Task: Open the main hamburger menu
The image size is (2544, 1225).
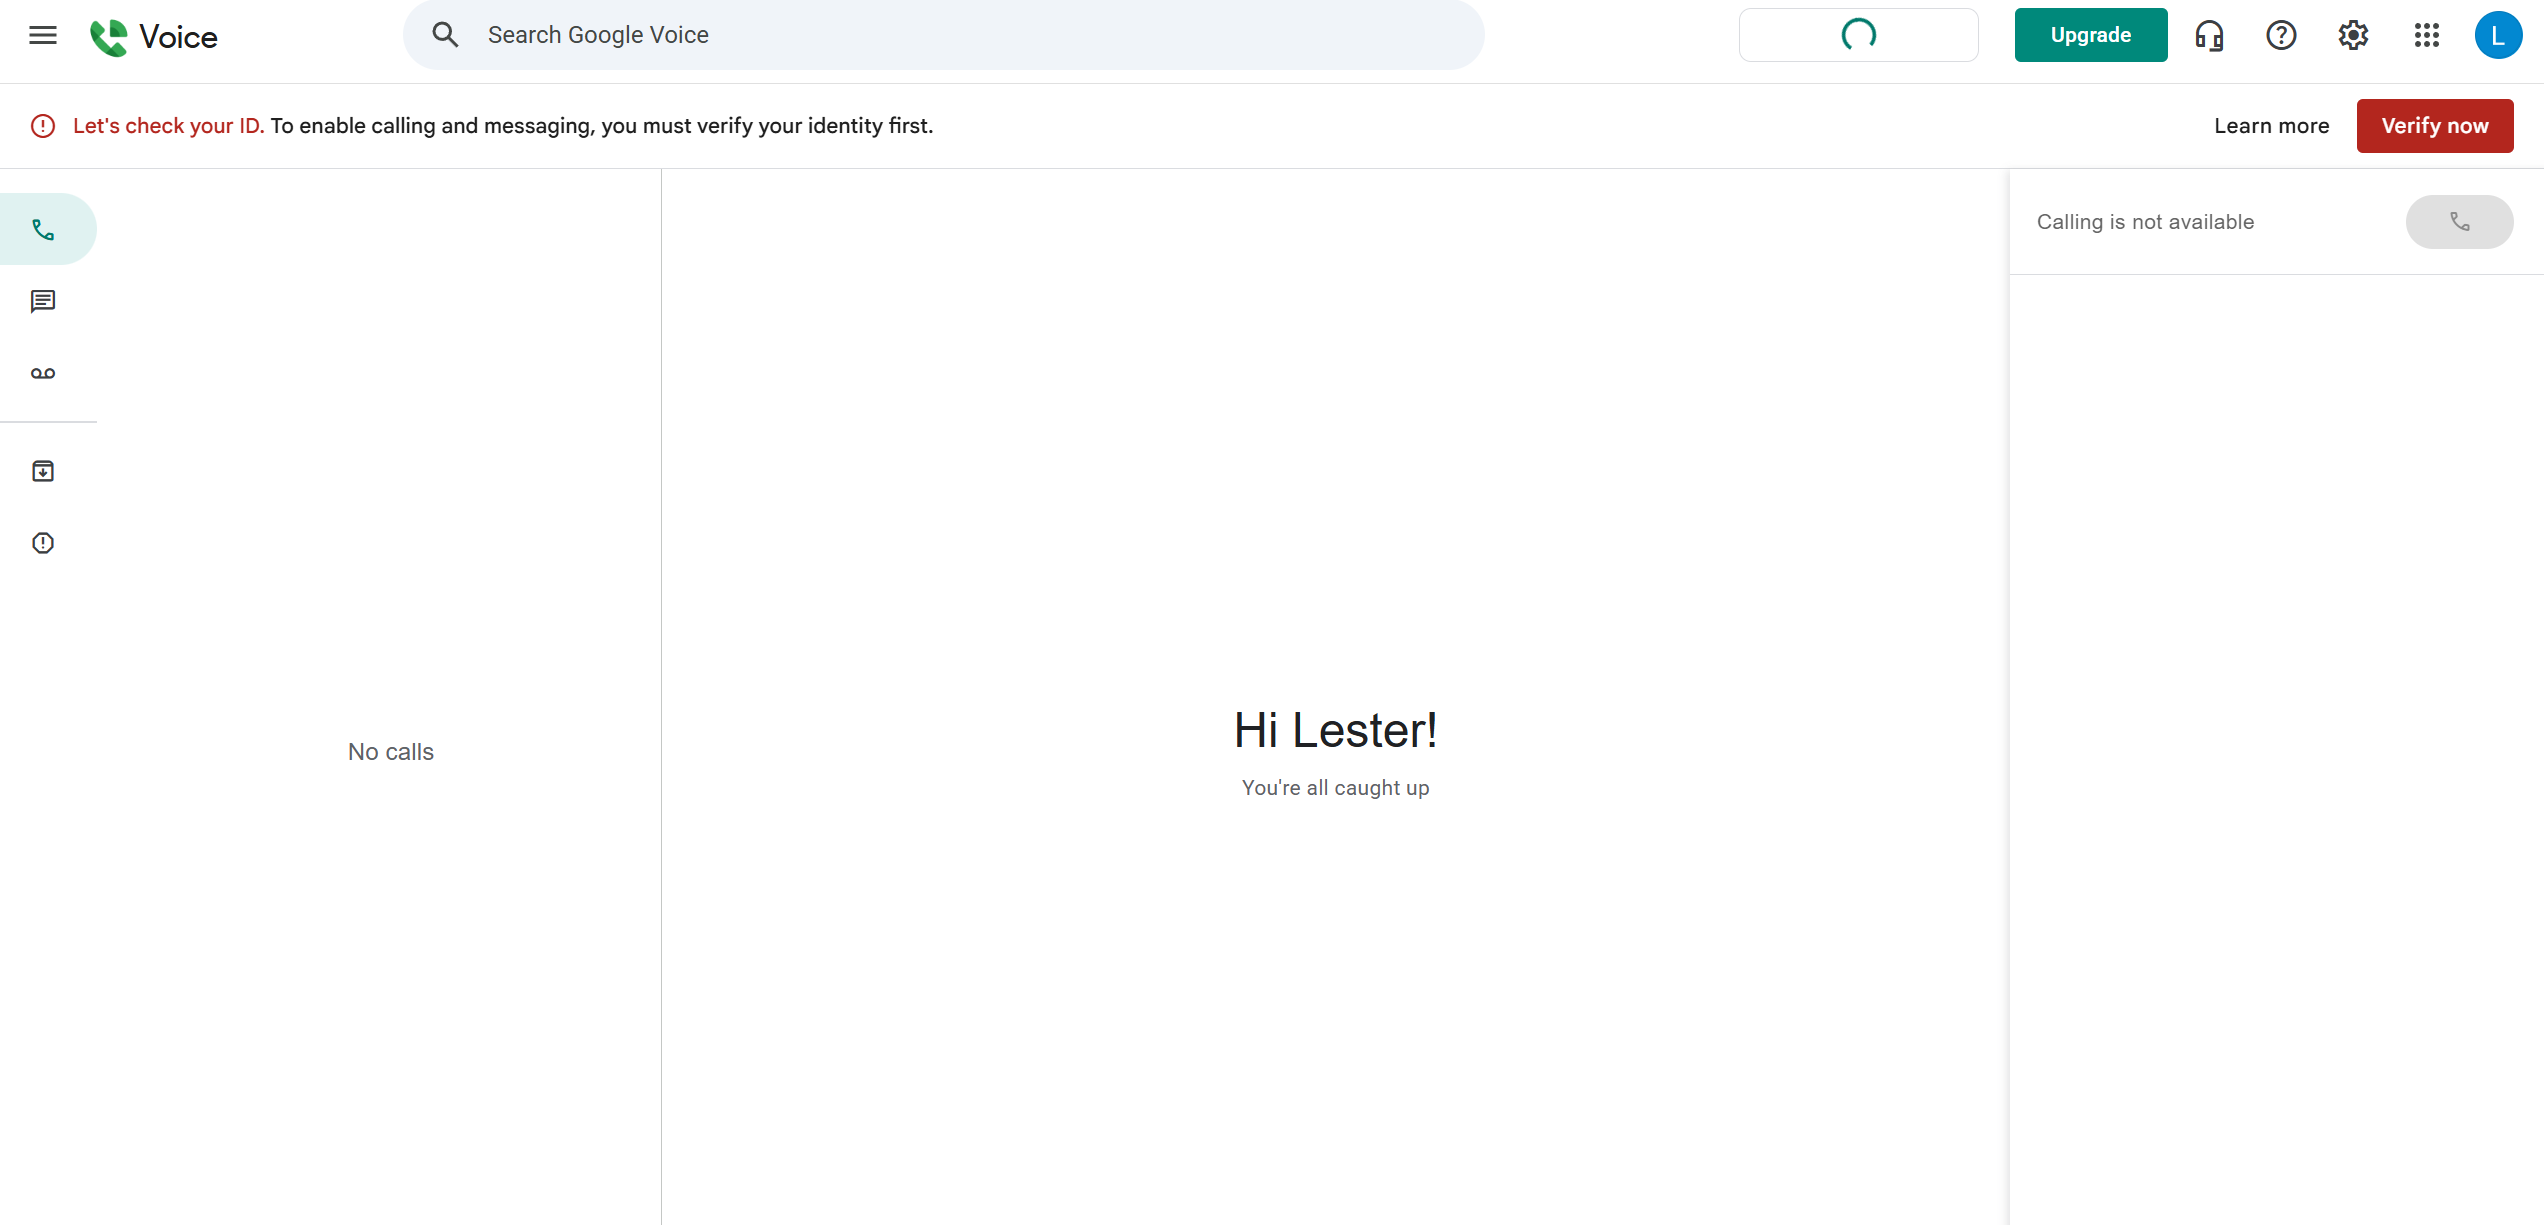Action: click(43, 36)
